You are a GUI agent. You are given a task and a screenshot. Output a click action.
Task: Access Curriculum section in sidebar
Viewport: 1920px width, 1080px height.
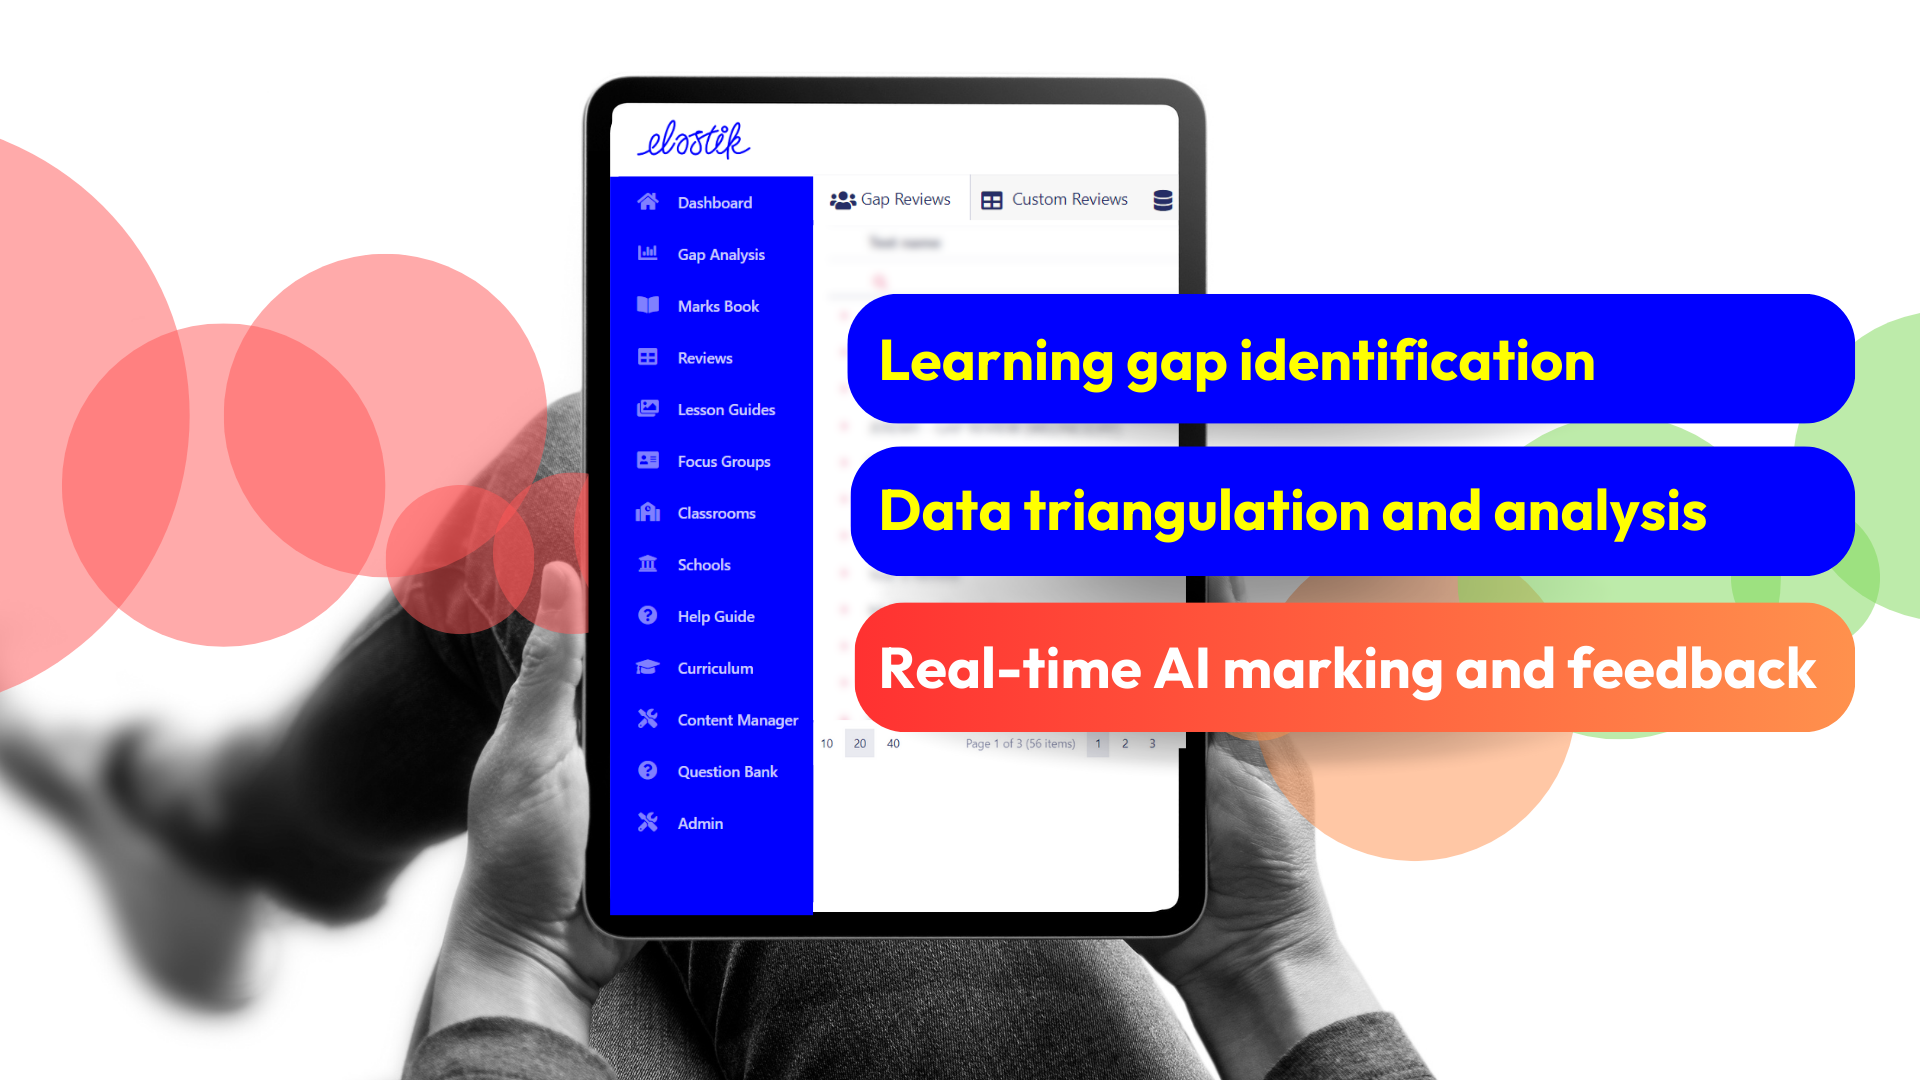tap(711, 667)
